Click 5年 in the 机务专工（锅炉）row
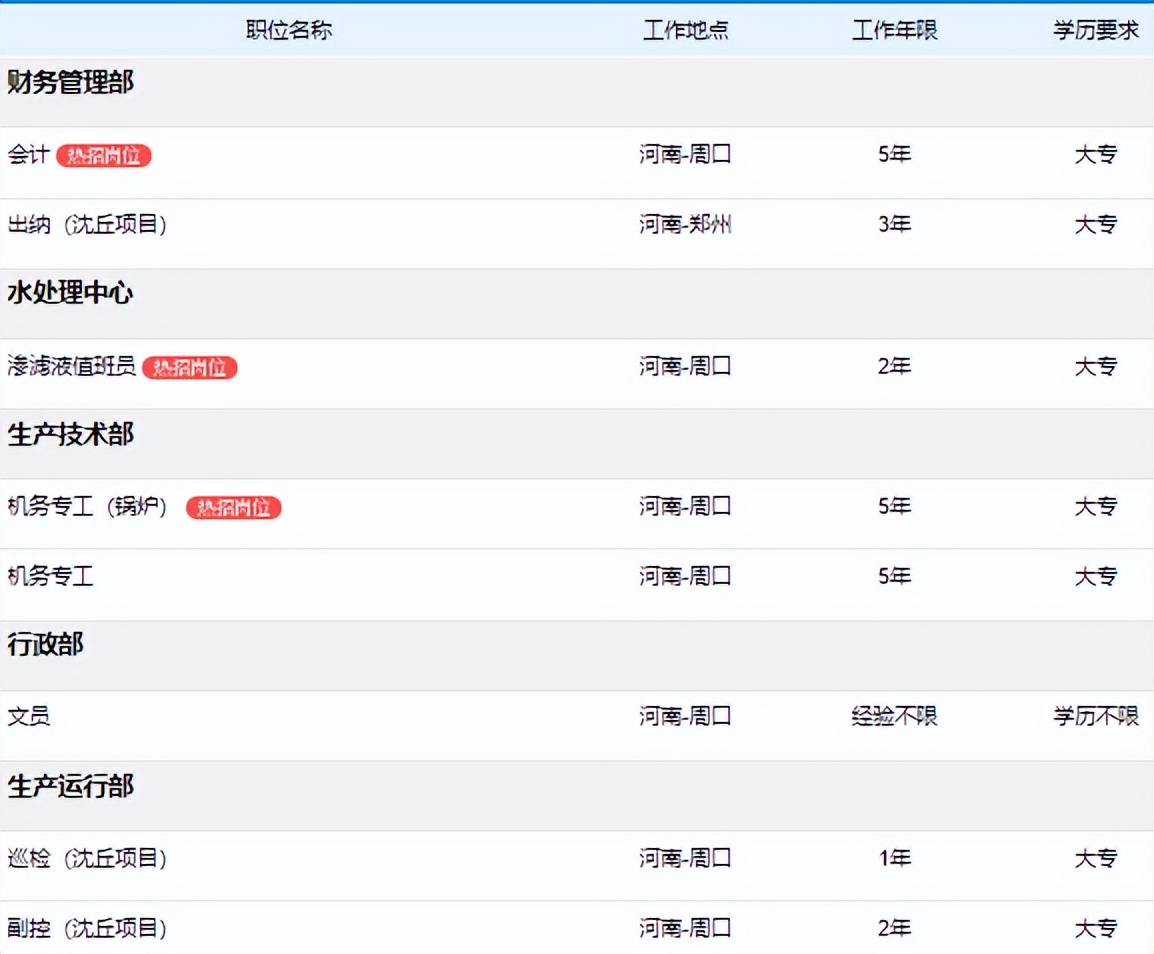 coord(894,506)
